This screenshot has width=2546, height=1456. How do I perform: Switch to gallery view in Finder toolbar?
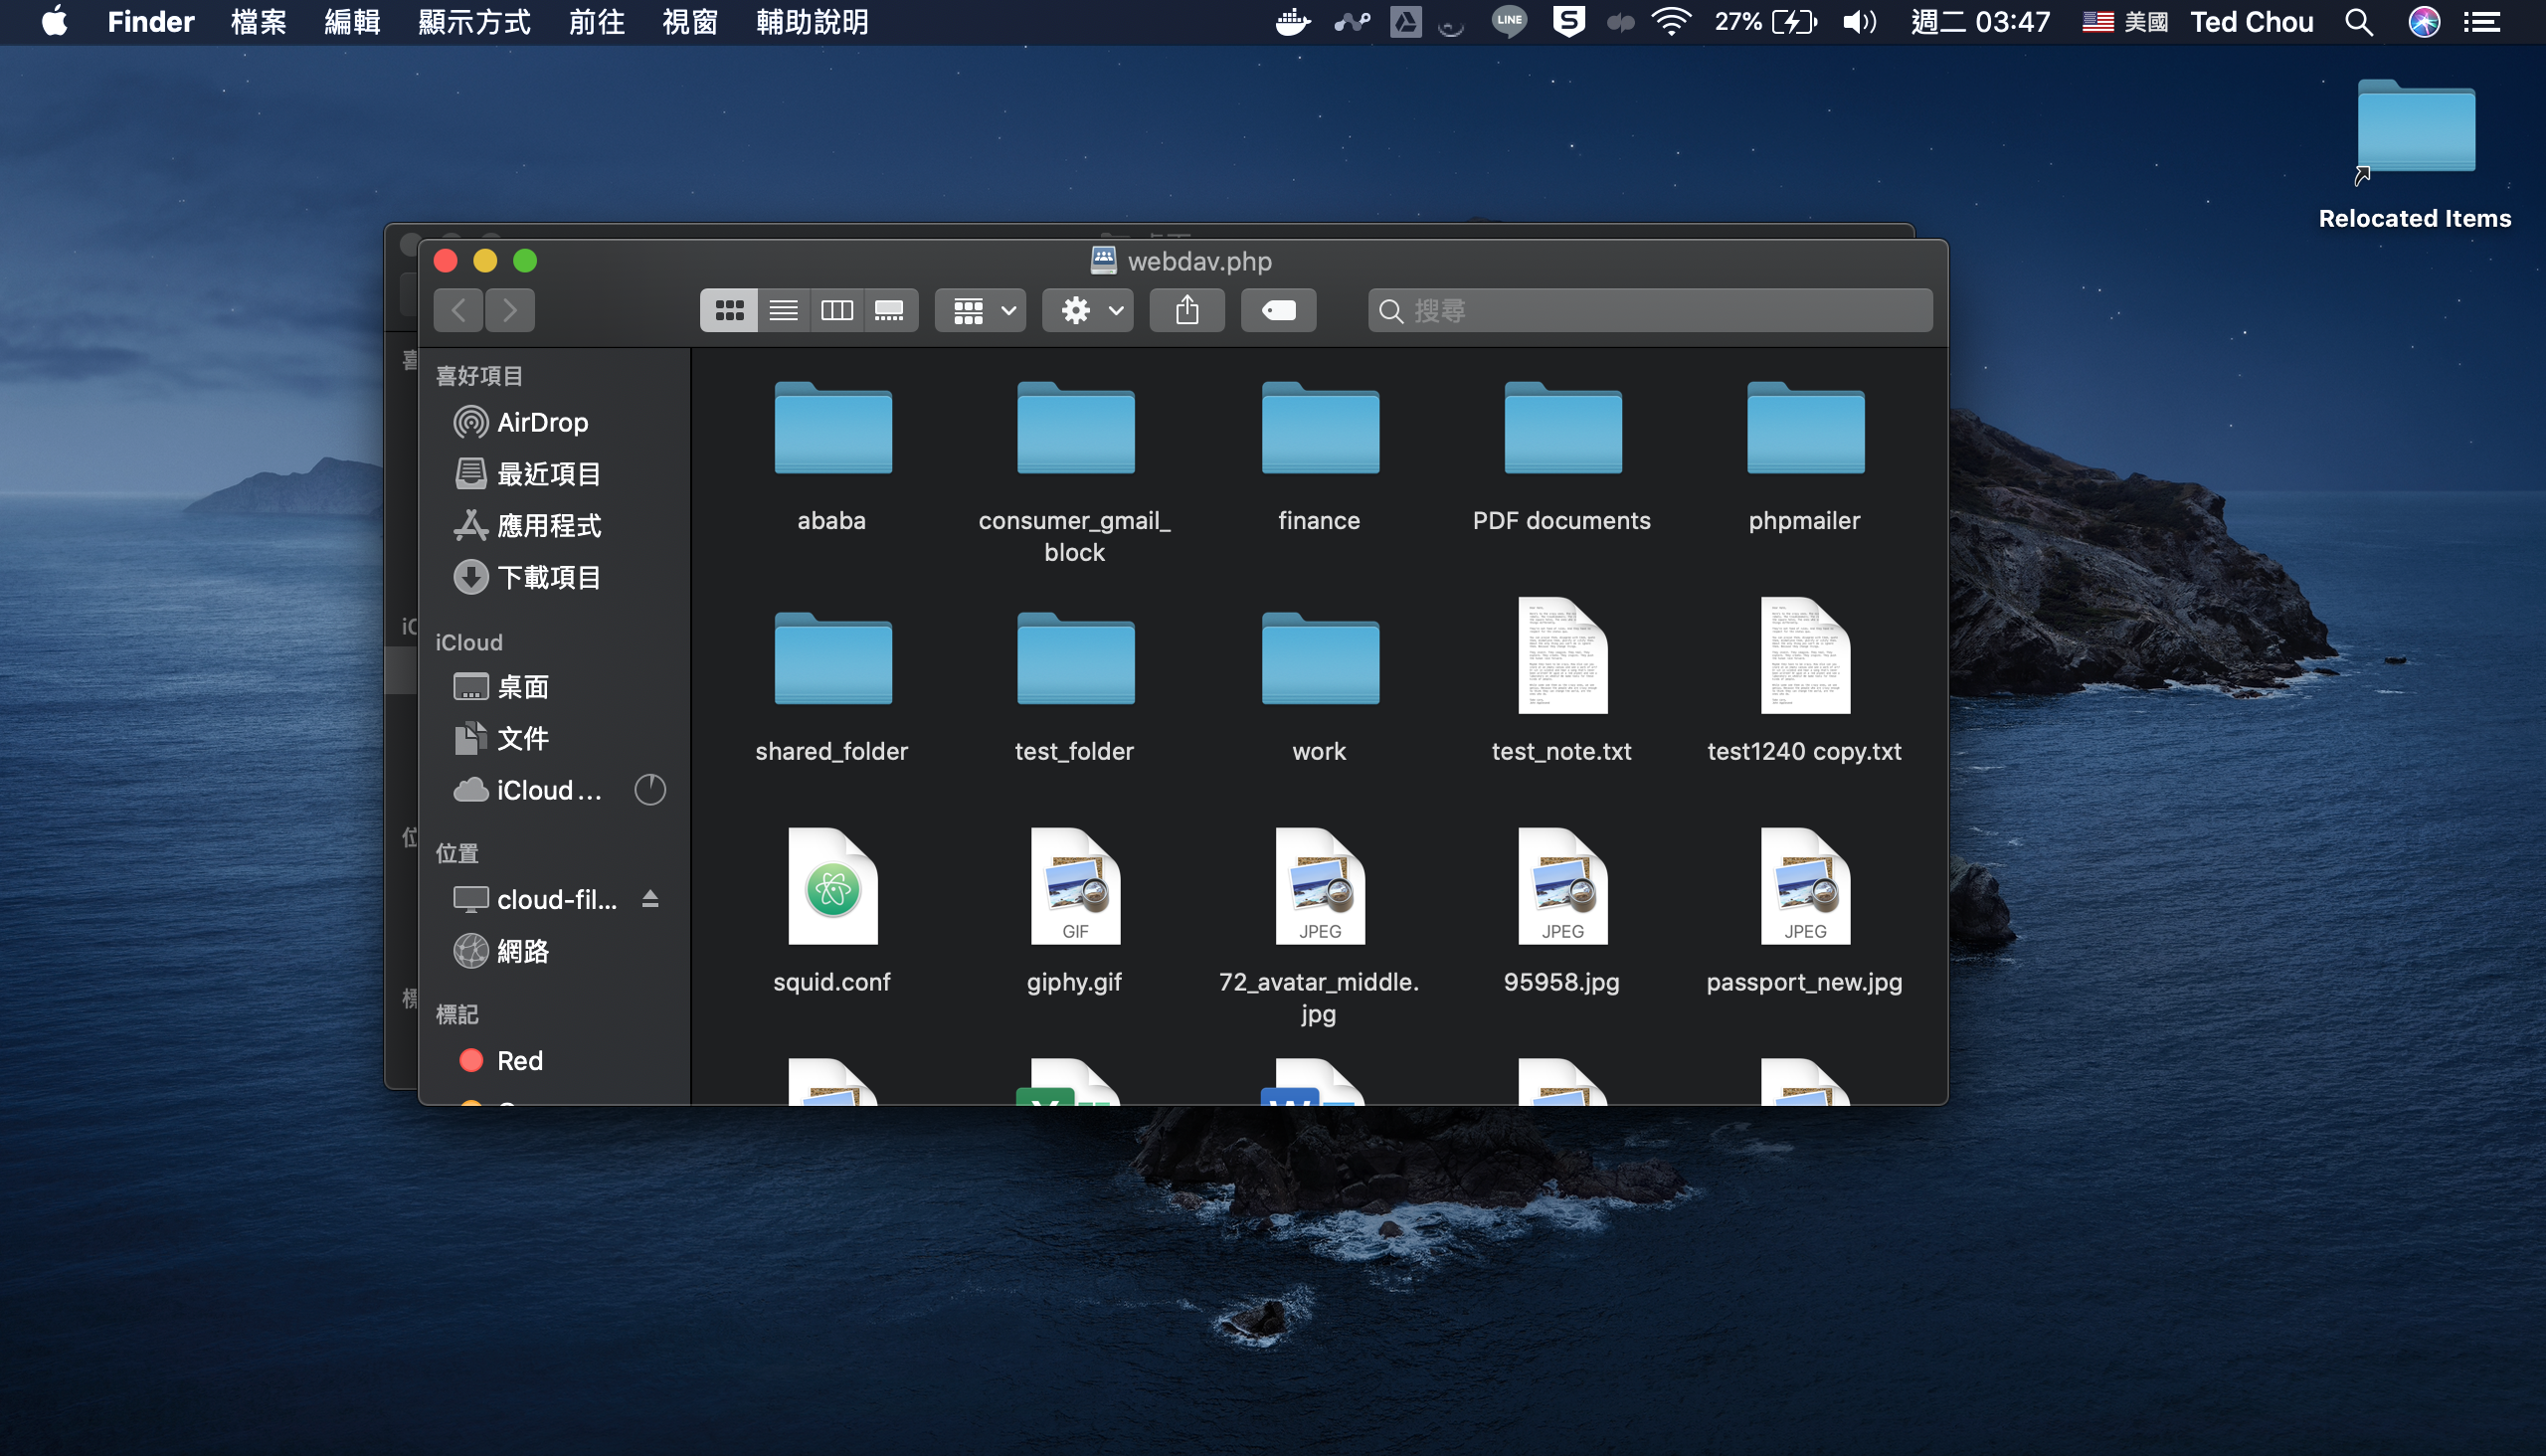point(889,311)
